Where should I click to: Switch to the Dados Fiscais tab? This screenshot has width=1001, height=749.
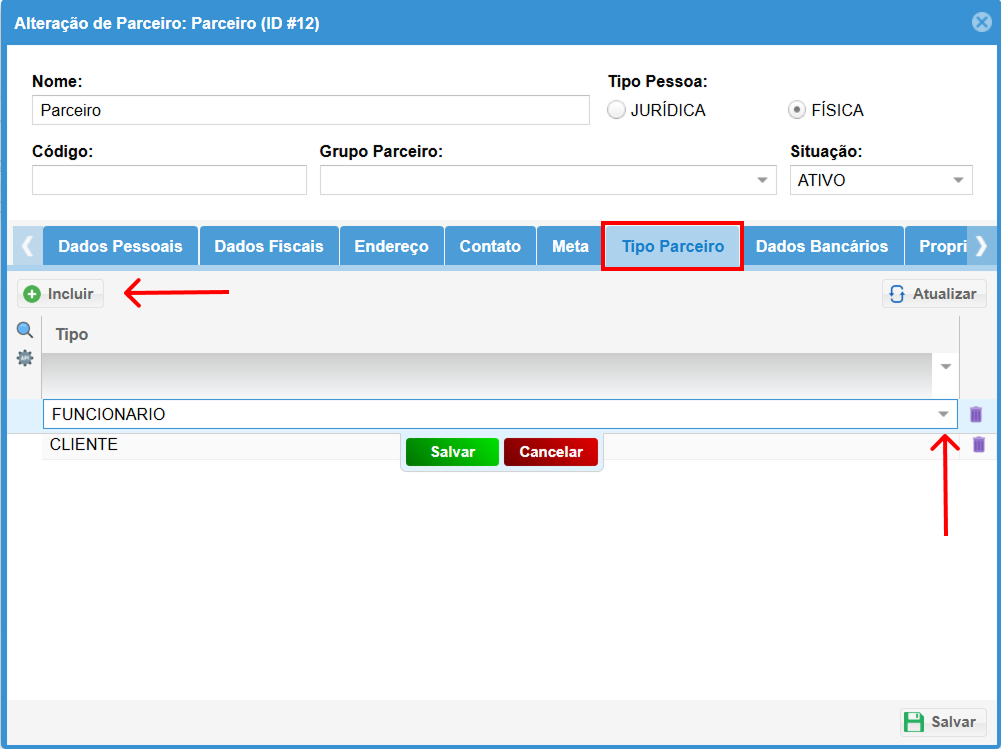(x=269, y=246)
